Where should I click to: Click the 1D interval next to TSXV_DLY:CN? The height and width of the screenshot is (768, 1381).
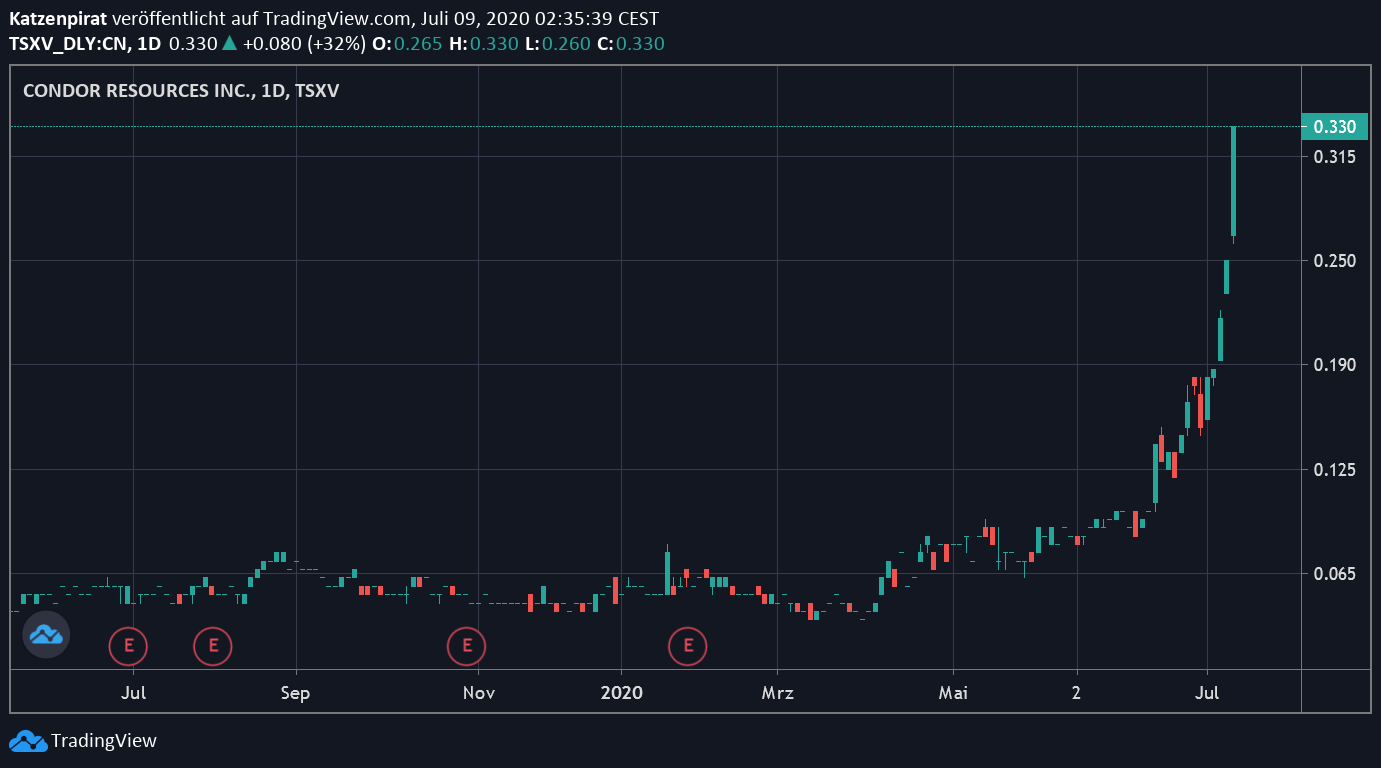click(x=148, y=43)
